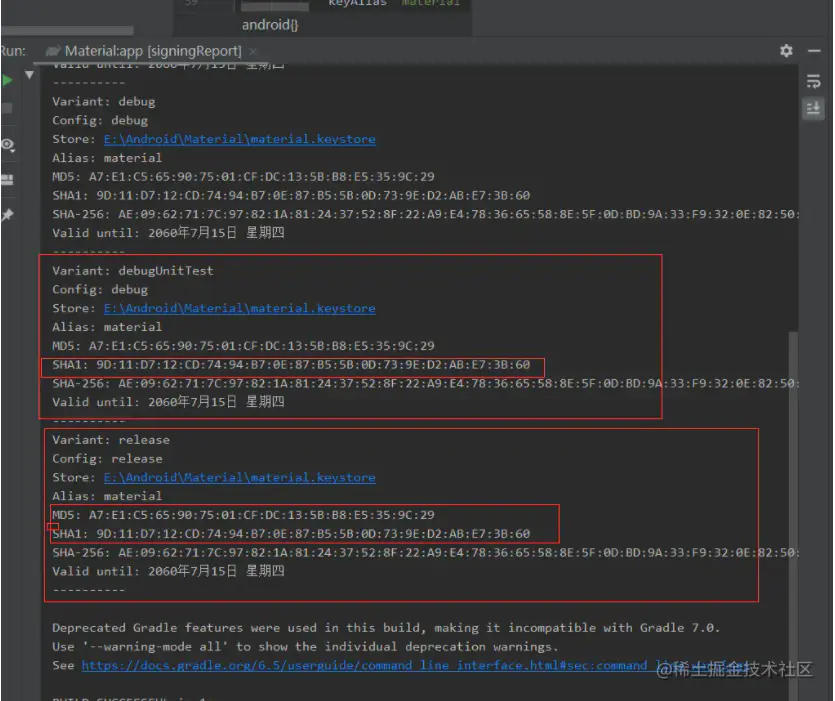Screen dimensions: 835x701
Task: Click SHA-256 line in debugUnitTest section
Action: click(x=425, y=384)
